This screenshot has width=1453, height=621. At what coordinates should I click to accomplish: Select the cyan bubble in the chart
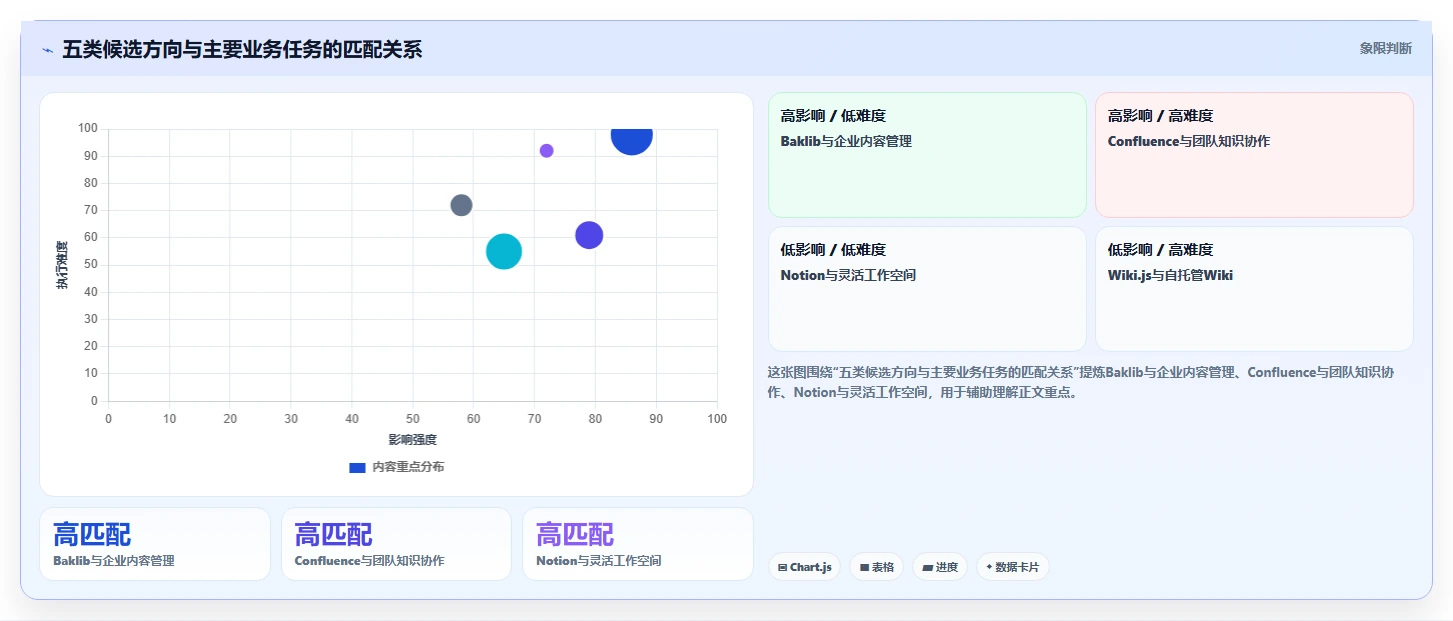[504, 251]
